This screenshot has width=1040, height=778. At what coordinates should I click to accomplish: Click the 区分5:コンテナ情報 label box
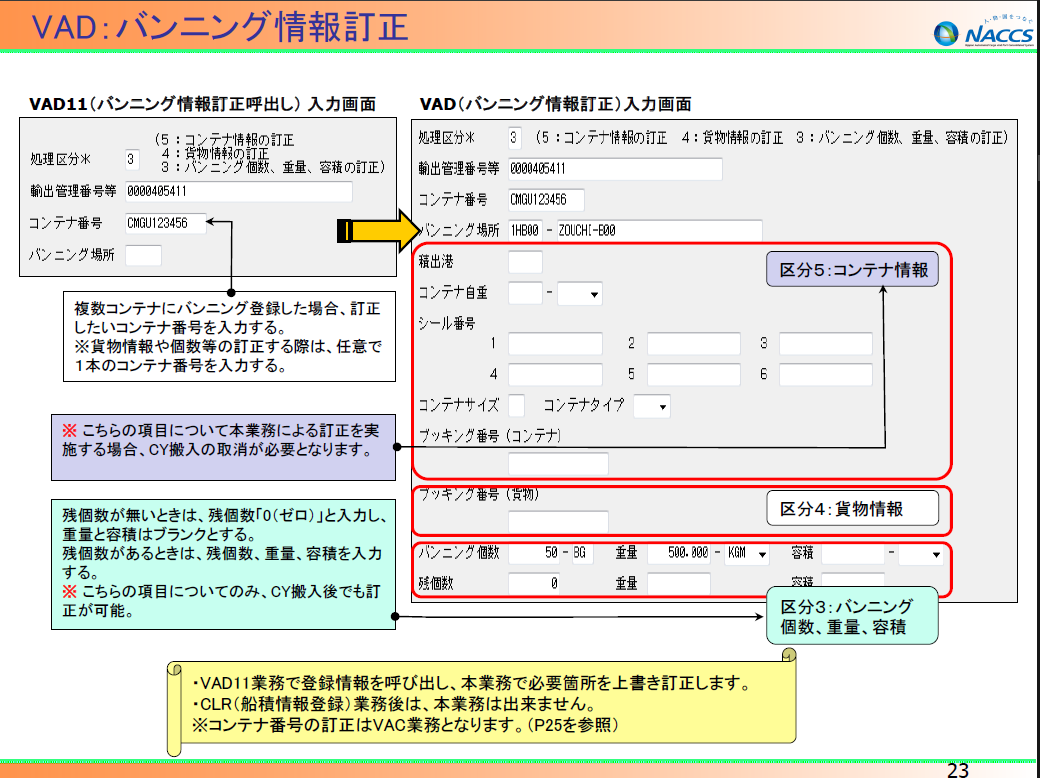click(853, 270)
